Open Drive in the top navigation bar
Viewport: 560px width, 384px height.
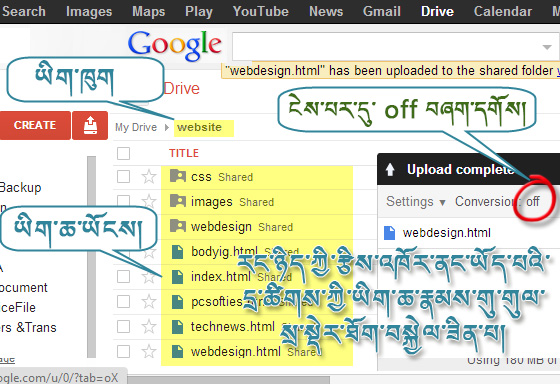(x=438, y=11)
